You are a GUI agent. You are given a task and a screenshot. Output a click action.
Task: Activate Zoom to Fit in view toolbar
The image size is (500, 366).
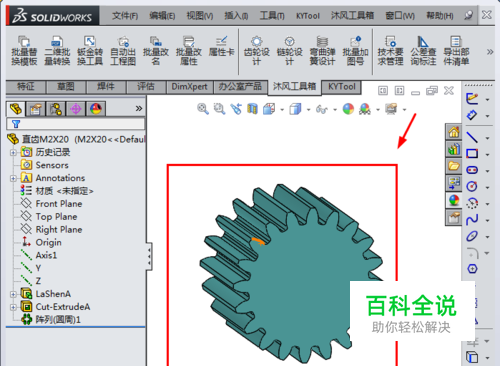(x=203, y=109)
